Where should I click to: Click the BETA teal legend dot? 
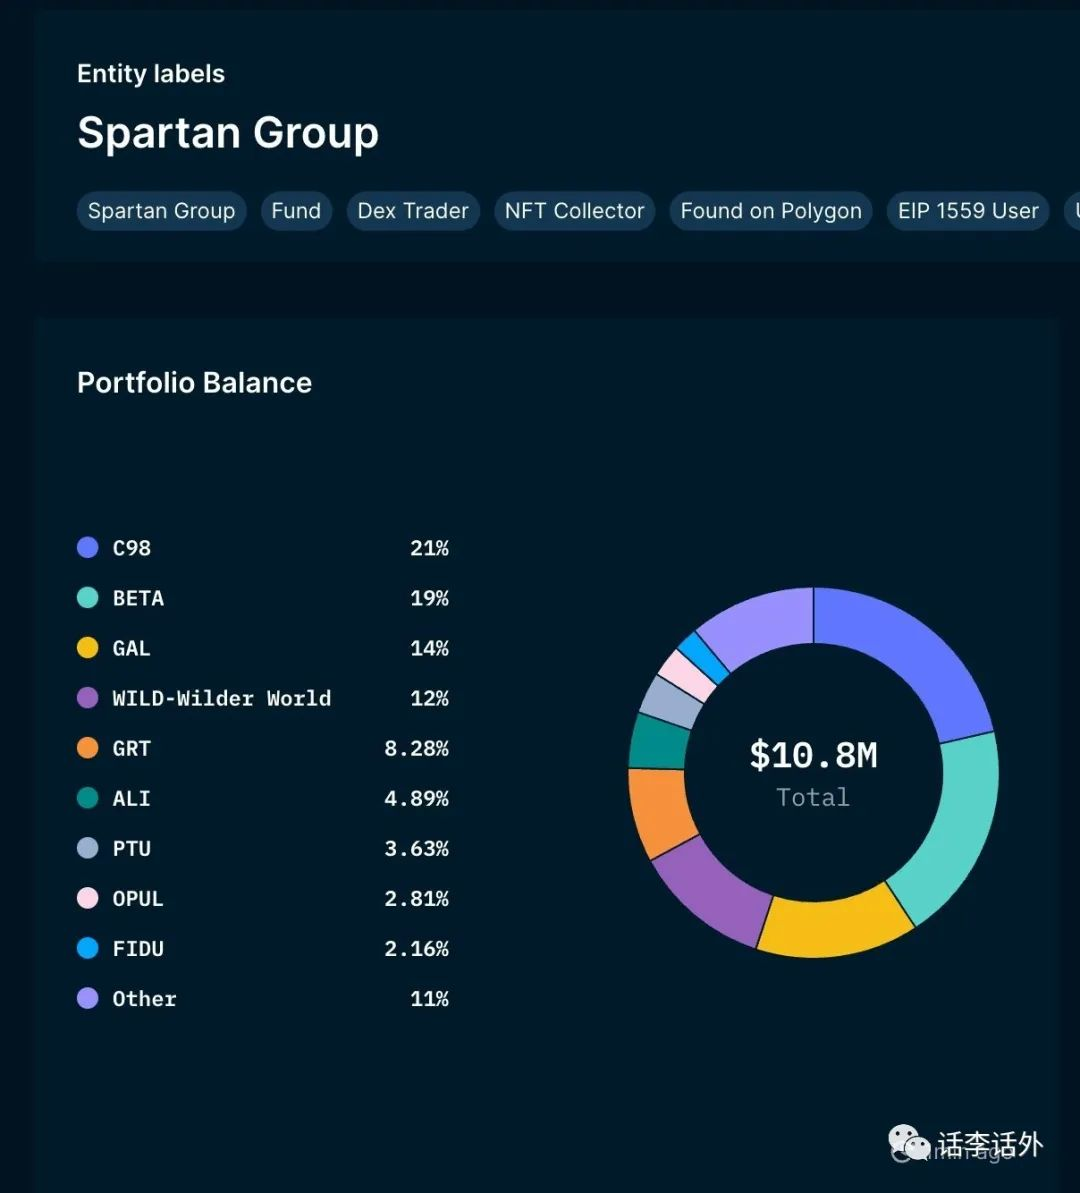(x=88, y=598)
